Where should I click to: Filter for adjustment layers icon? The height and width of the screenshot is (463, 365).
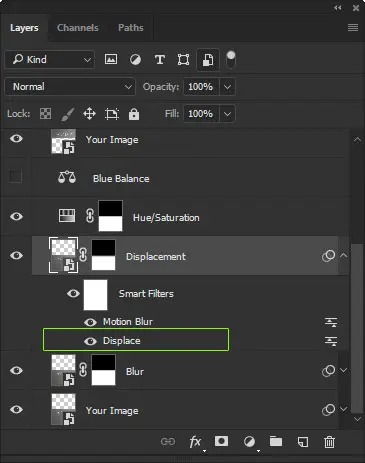135,60
